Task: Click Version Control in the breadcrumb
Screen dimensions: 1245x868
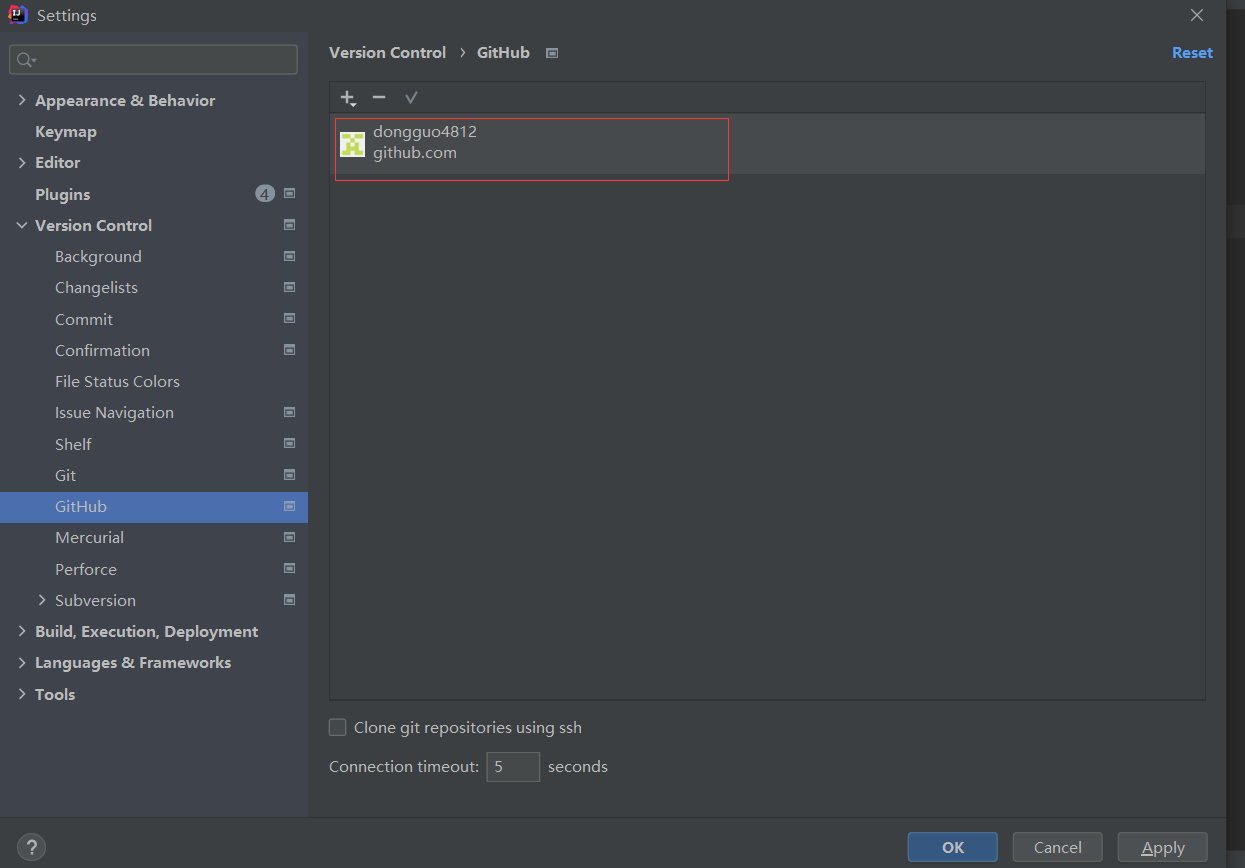Action: (x=387, y=53)
